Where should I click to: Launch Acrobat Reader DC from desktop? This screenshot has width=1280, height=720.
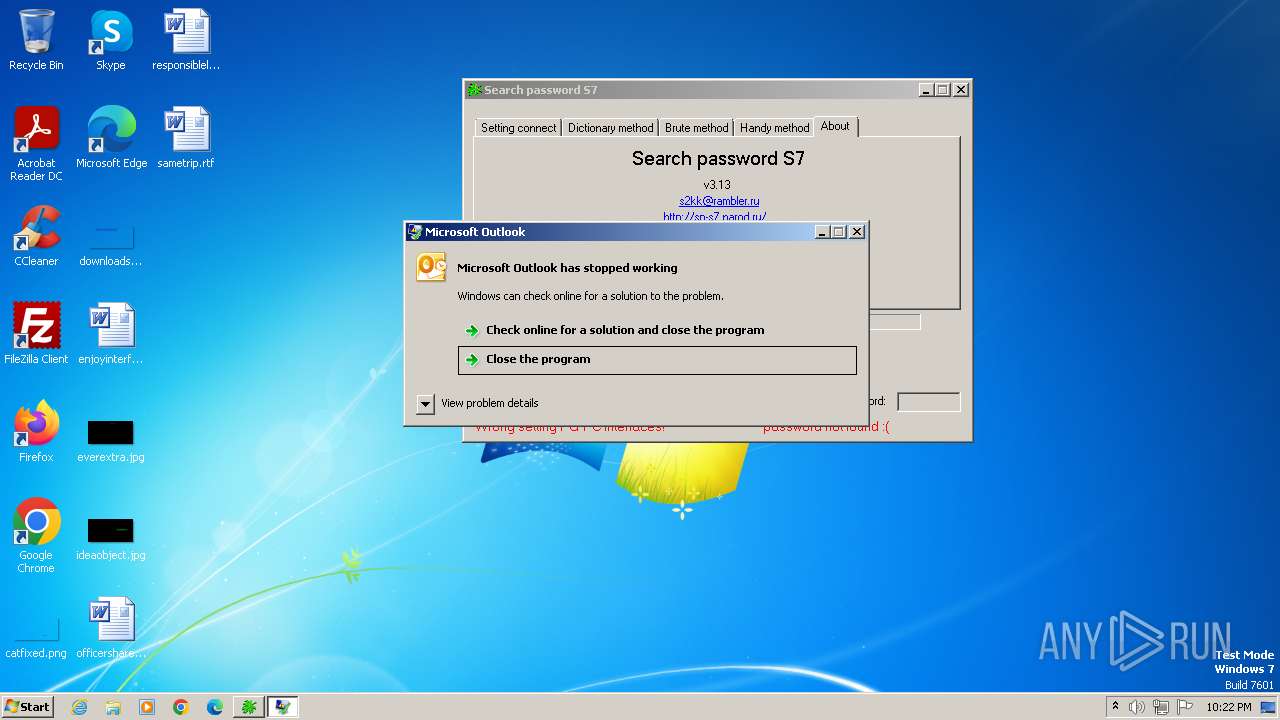(36, 143)
